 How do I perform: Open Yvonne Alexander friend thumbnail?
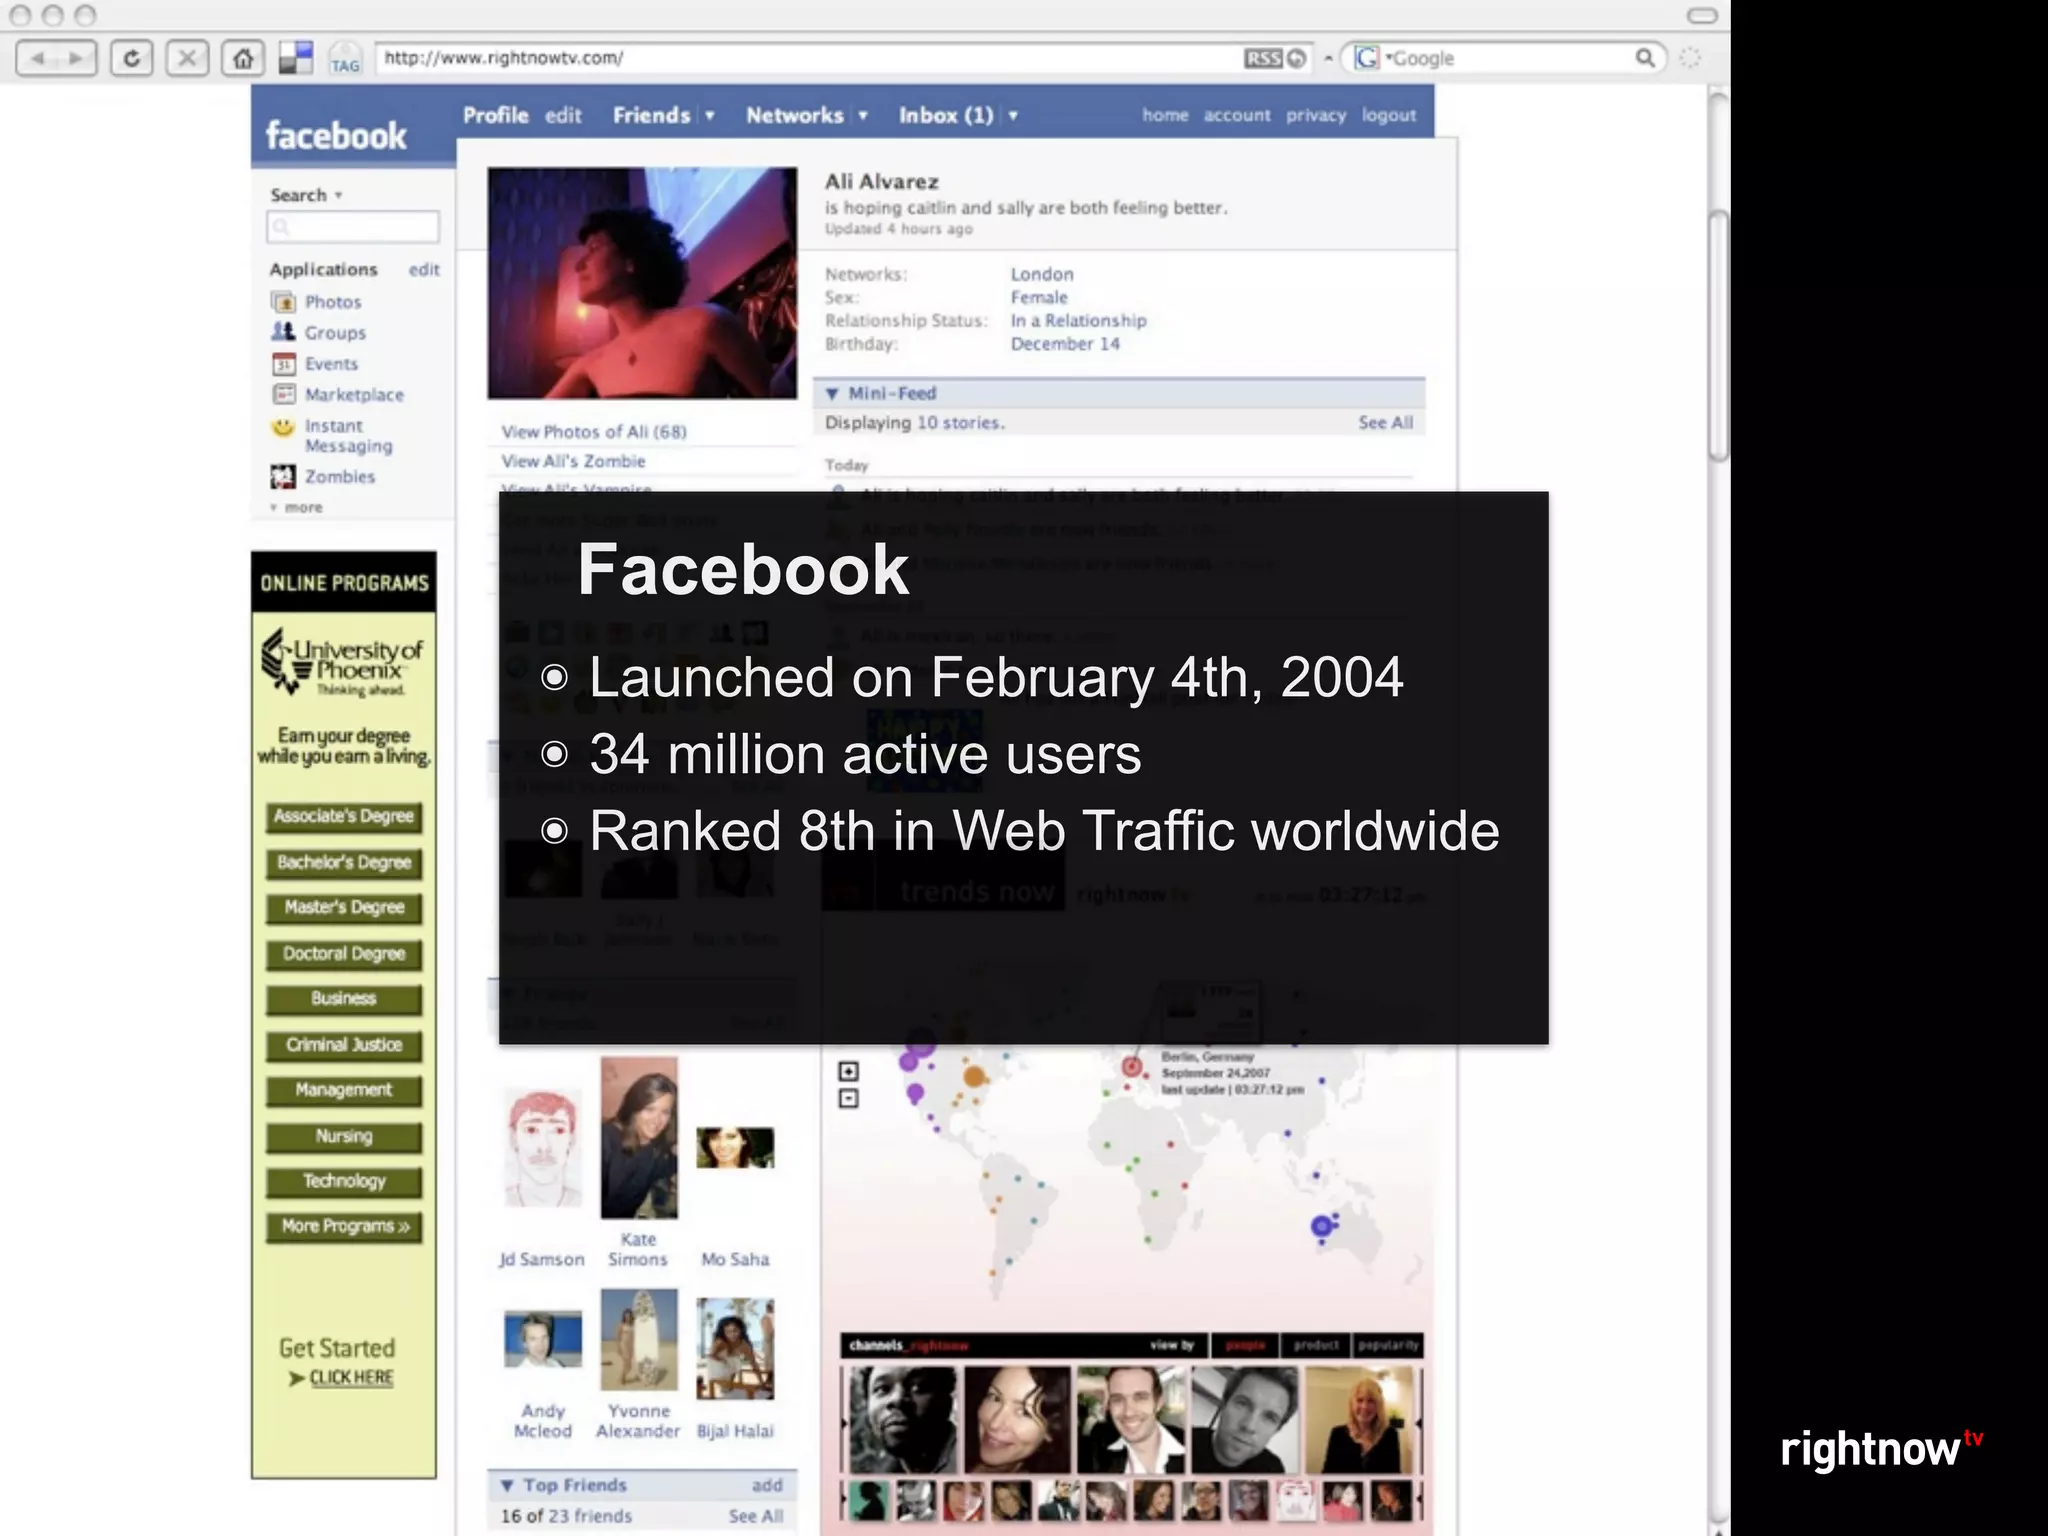(x=639, y=1340)
